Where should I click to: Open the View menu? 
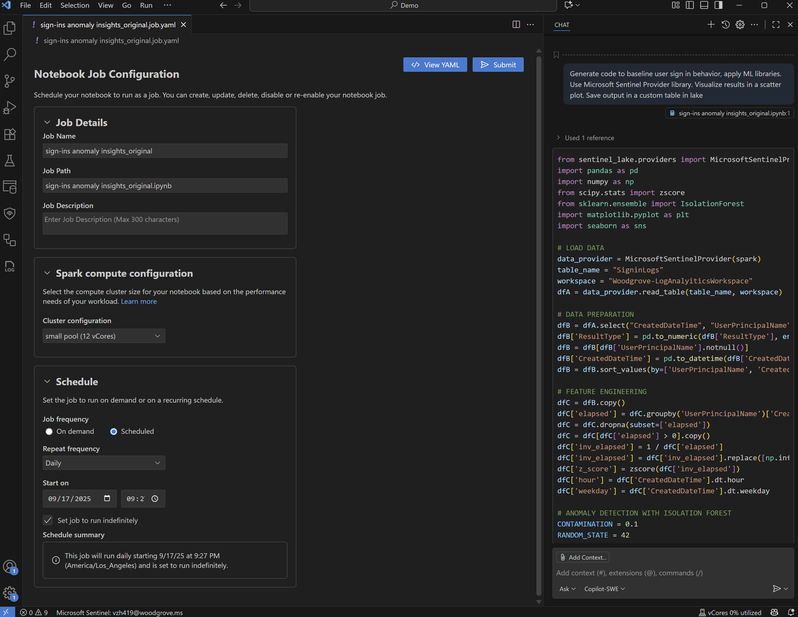(x=105, y=5)
